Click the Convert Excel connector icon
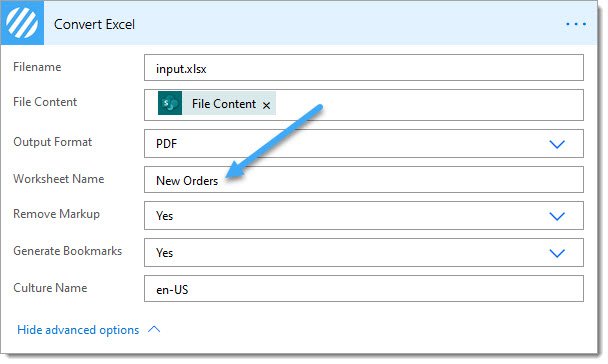This screenshot has height=364, width=608. point(22,23)
